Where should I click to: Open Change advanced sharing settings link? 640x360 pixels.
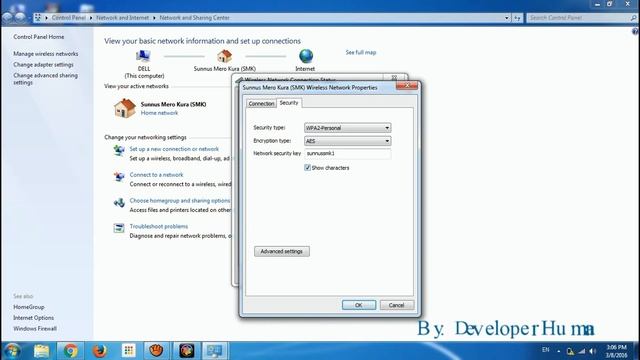coord(45,79)
